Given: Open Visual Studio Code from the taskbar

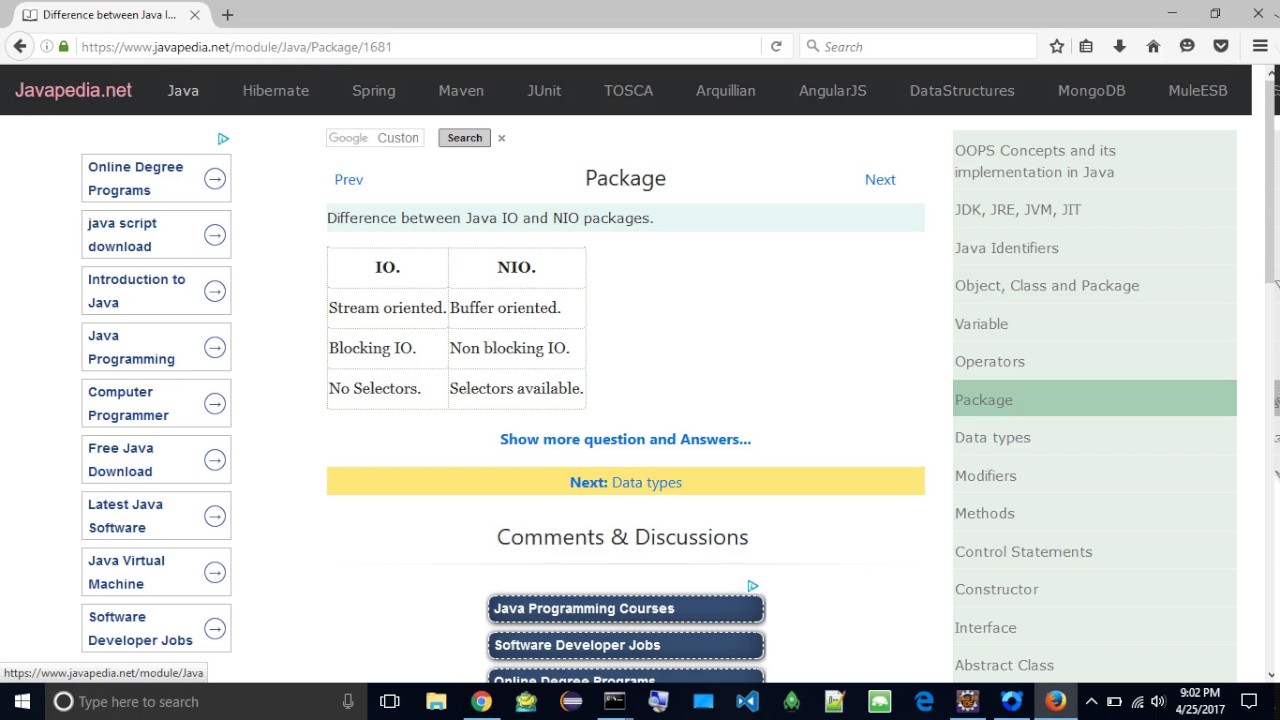Looking at the screenshot, I should [747, 702].
